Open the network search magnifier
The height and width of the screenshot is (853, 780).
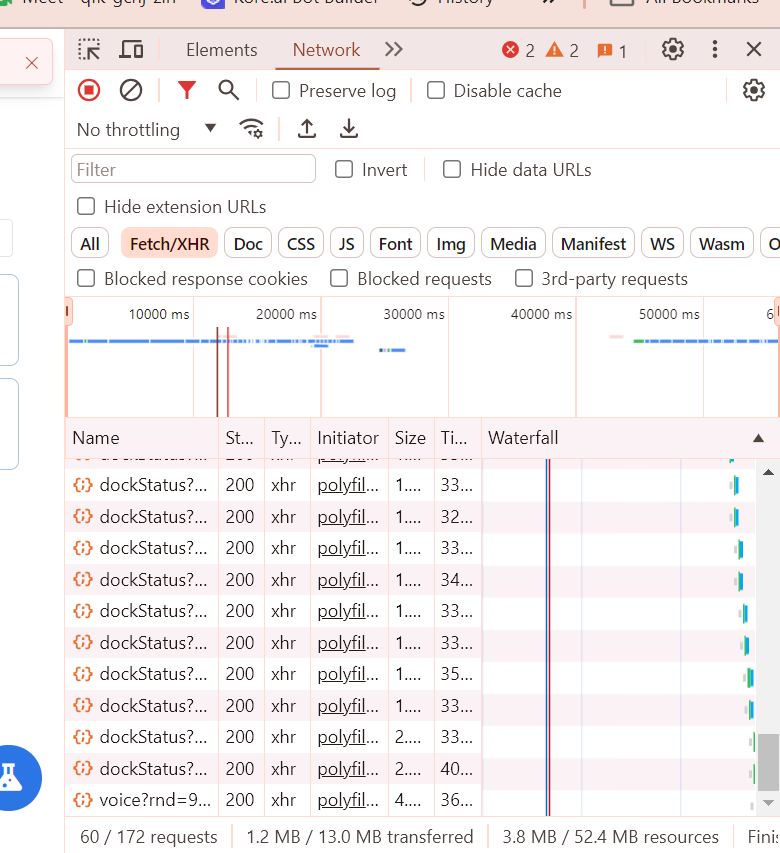point(228,91)
